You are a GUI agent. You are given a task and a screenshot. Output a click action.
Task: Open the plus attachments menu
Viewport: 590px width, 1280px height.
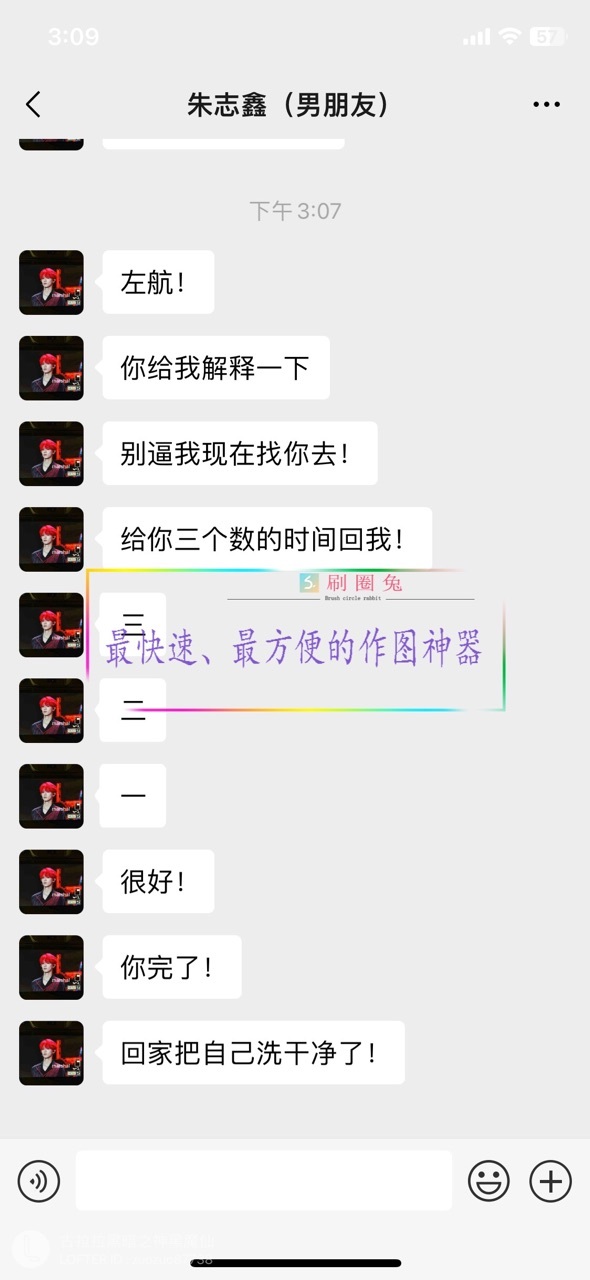[x=550, y=1181]
